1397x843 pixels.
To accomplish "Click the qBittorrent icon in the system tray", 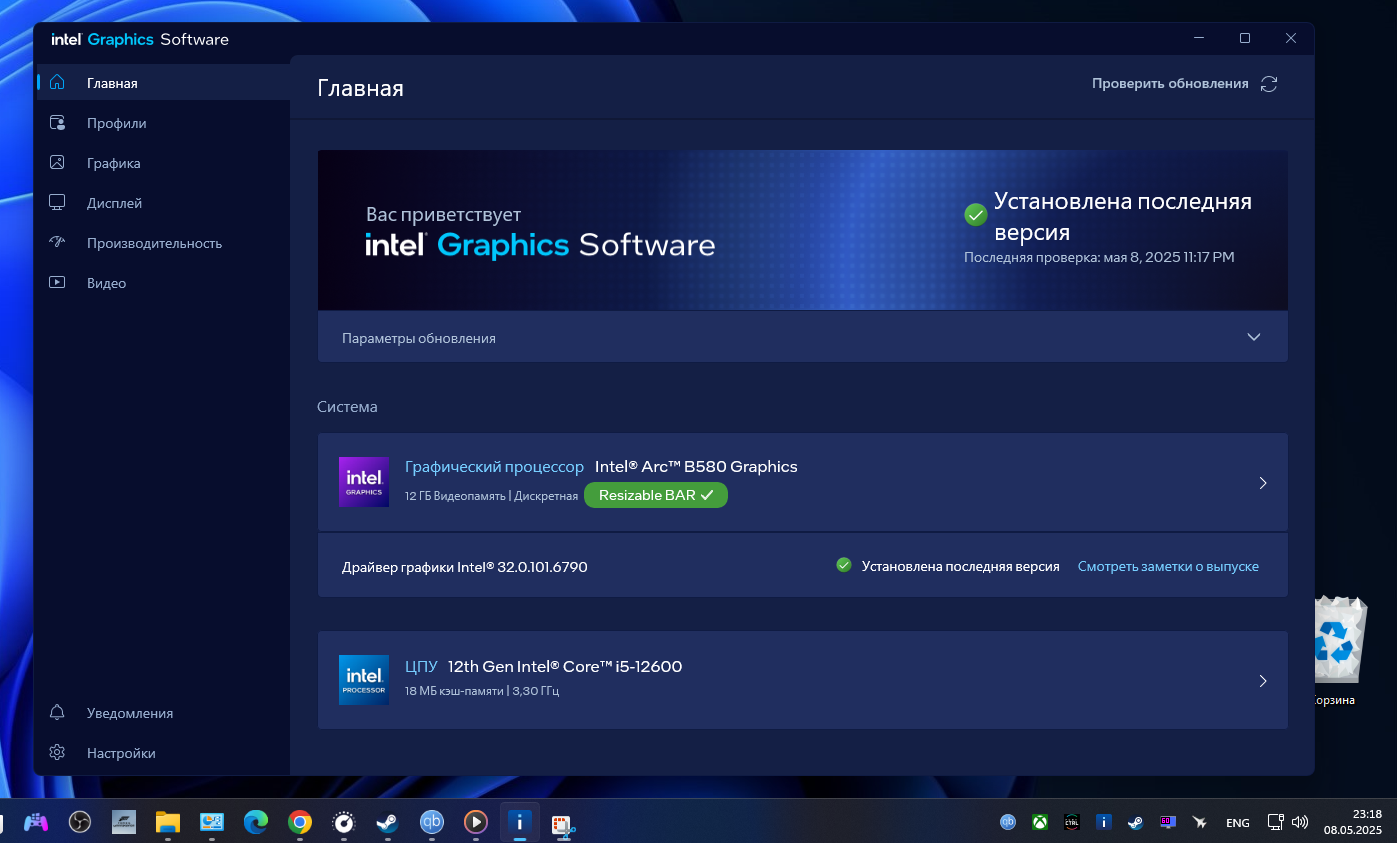I will [x=1008, y=822].
